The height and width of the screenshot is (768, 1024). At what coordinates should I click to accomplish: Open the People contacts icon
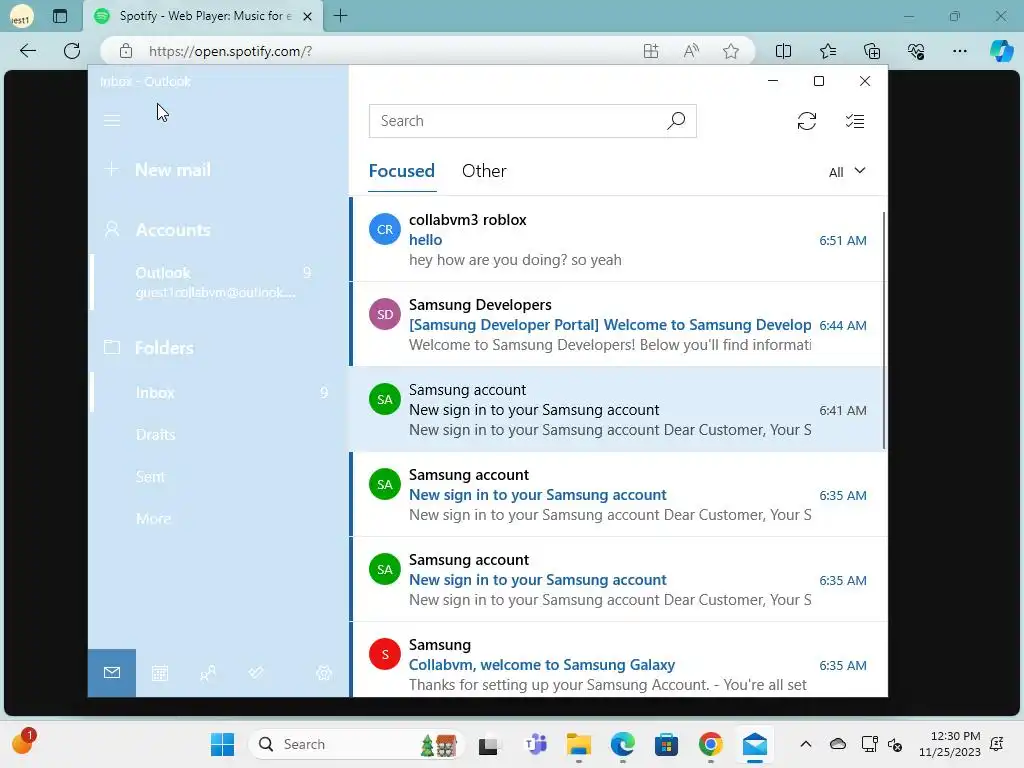coord(208,673)
